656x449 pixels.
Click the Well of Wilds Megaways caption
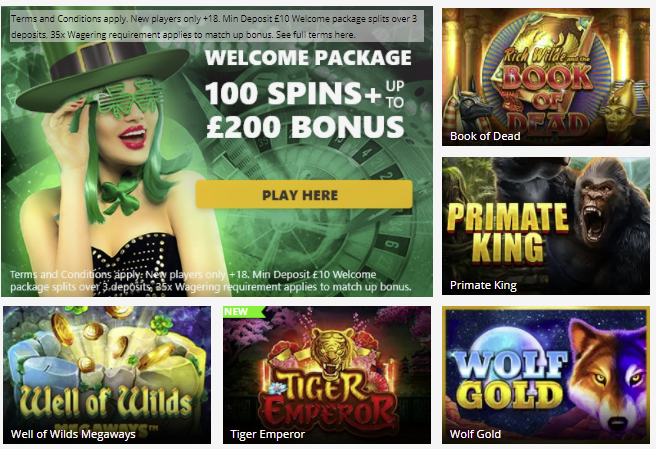tap(73, 434)
